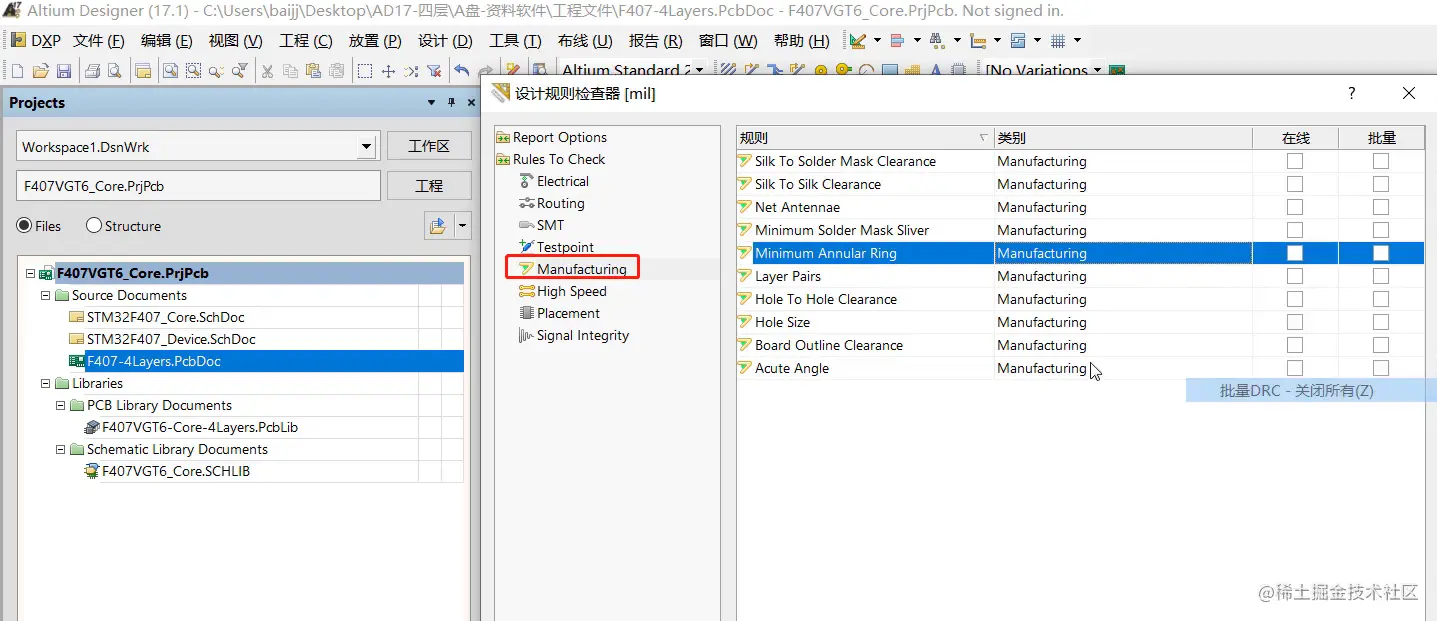This screenshot has width=1437, height=621.
Task: Open the 文件 (F) menu
Action: (x=99, y=41)
